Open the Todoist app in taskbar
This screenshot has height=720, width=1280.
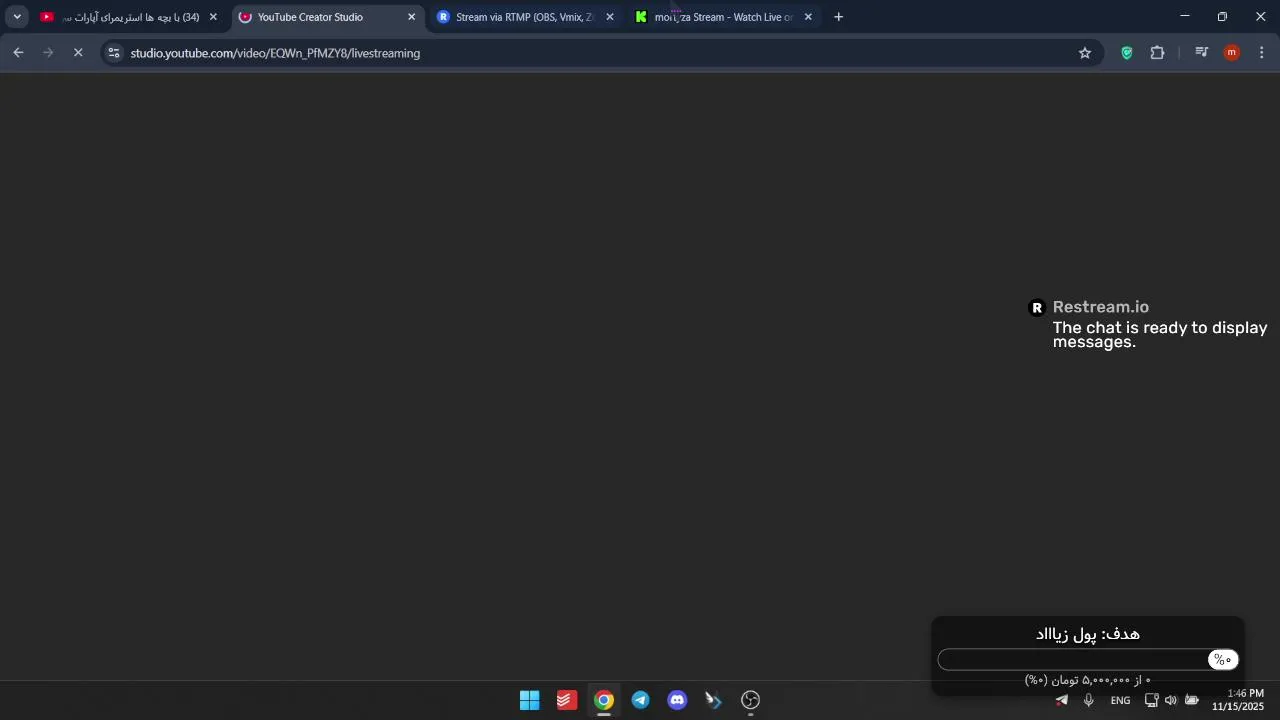(x=567, y=700)
